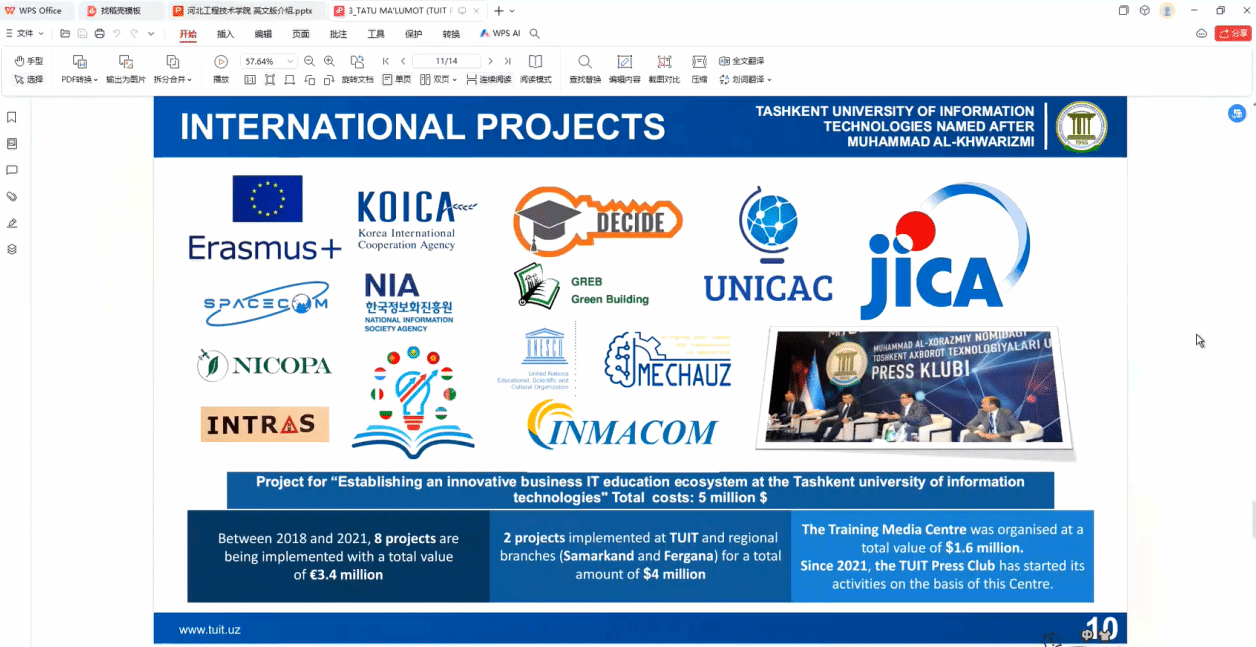Enable the 手型 hand tool
Image resolution: width=1256 pixels, height=647 pixels.
coord(29,62)
